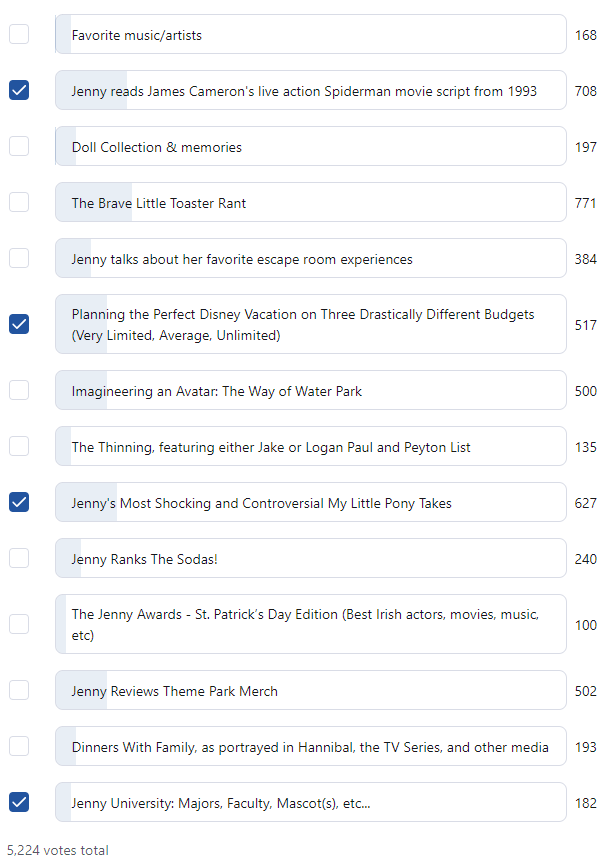This screenshot has width=613, height=862.
Task: Click the Imagineering an Avatar Park option bar
Action: [x=311, y=390]
